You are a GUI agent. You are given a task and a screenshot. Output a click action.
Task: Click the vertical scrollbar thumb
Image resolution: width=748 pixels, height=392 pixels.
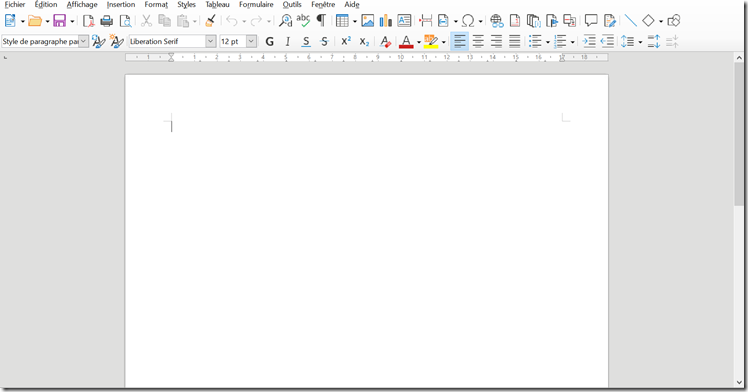(x=739, y=134)
